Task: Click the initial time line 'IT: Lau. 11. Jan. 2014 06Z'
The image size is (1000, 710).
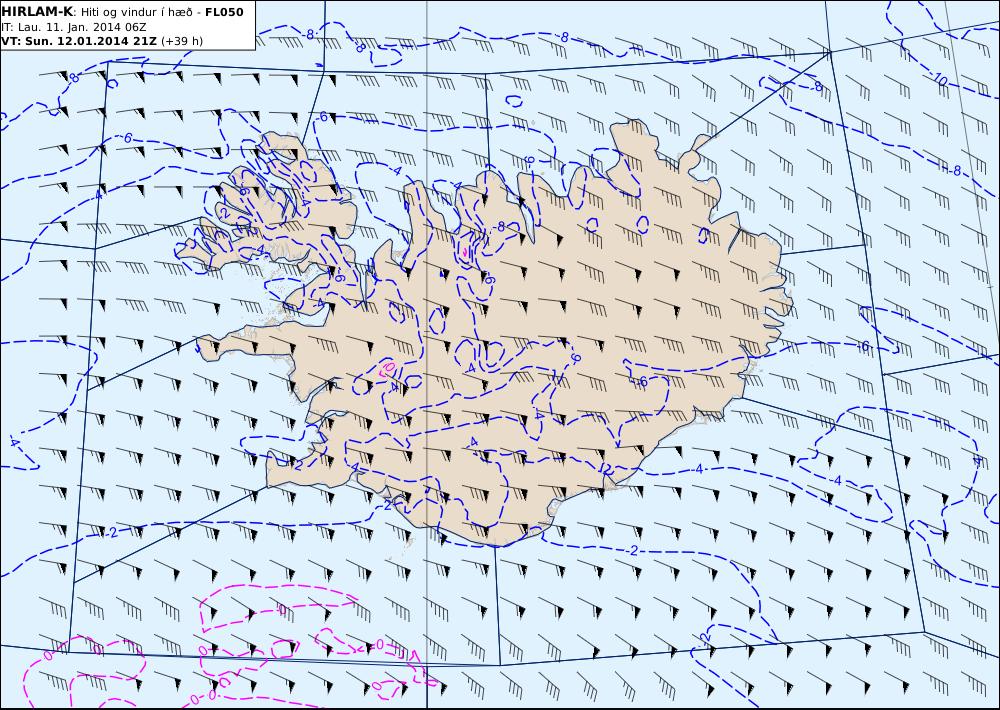Action: pos(74,27)
